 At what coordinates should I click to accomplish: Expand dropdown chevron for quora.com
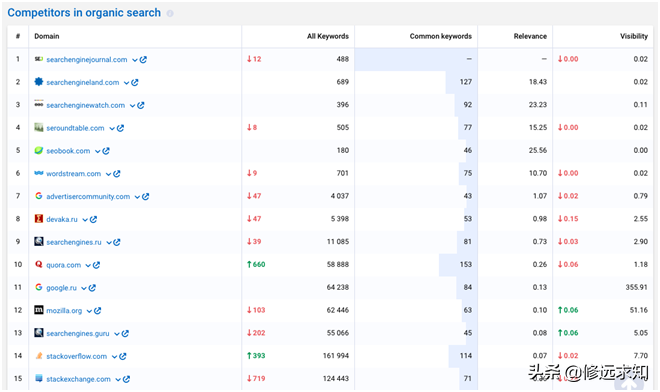tap(88, 265)
